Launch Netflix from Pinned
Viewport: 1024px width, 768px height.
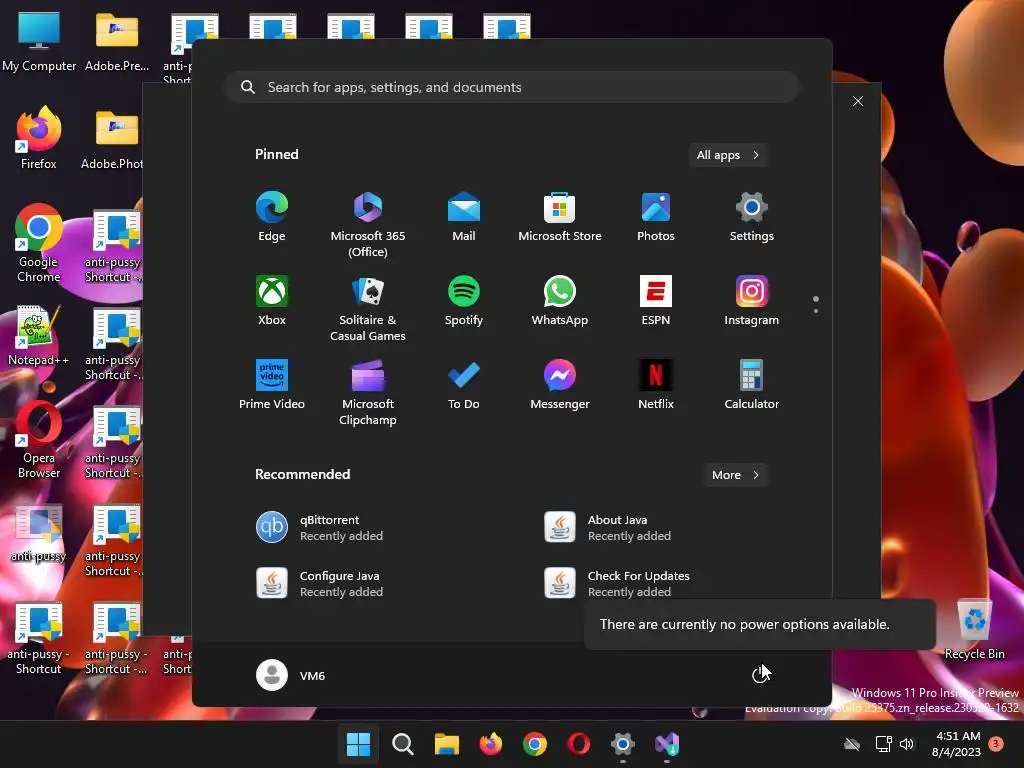pos(656,385)
